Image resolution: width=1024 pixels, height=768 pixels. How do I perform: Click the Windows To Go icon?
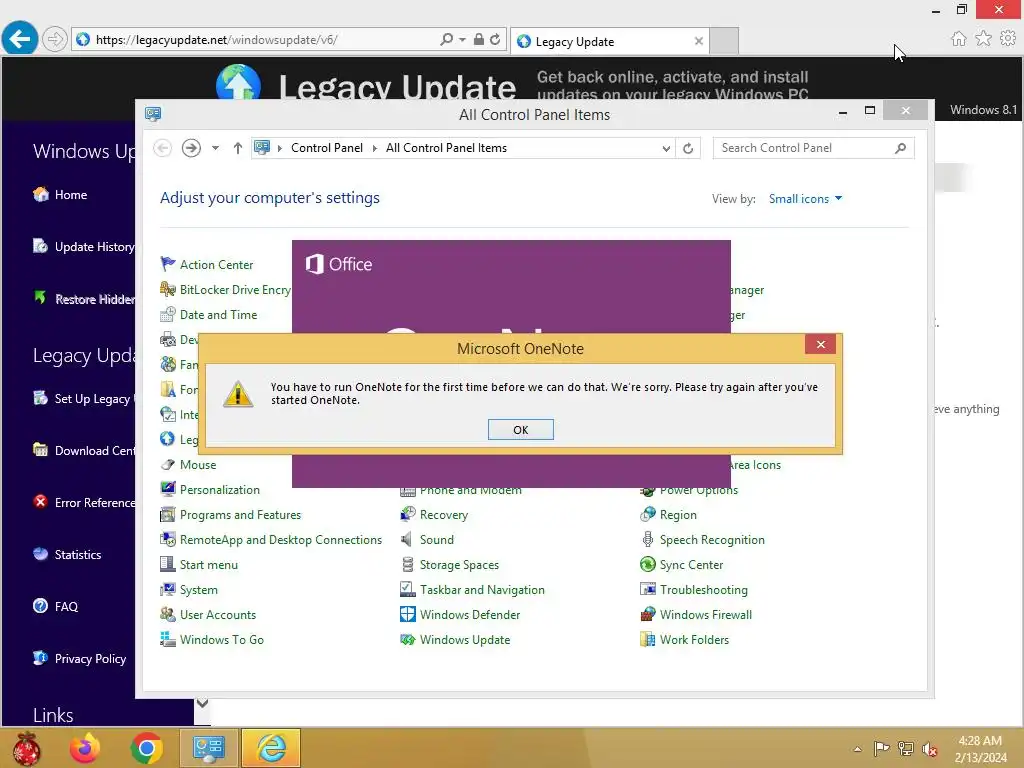tap(168, 639)
